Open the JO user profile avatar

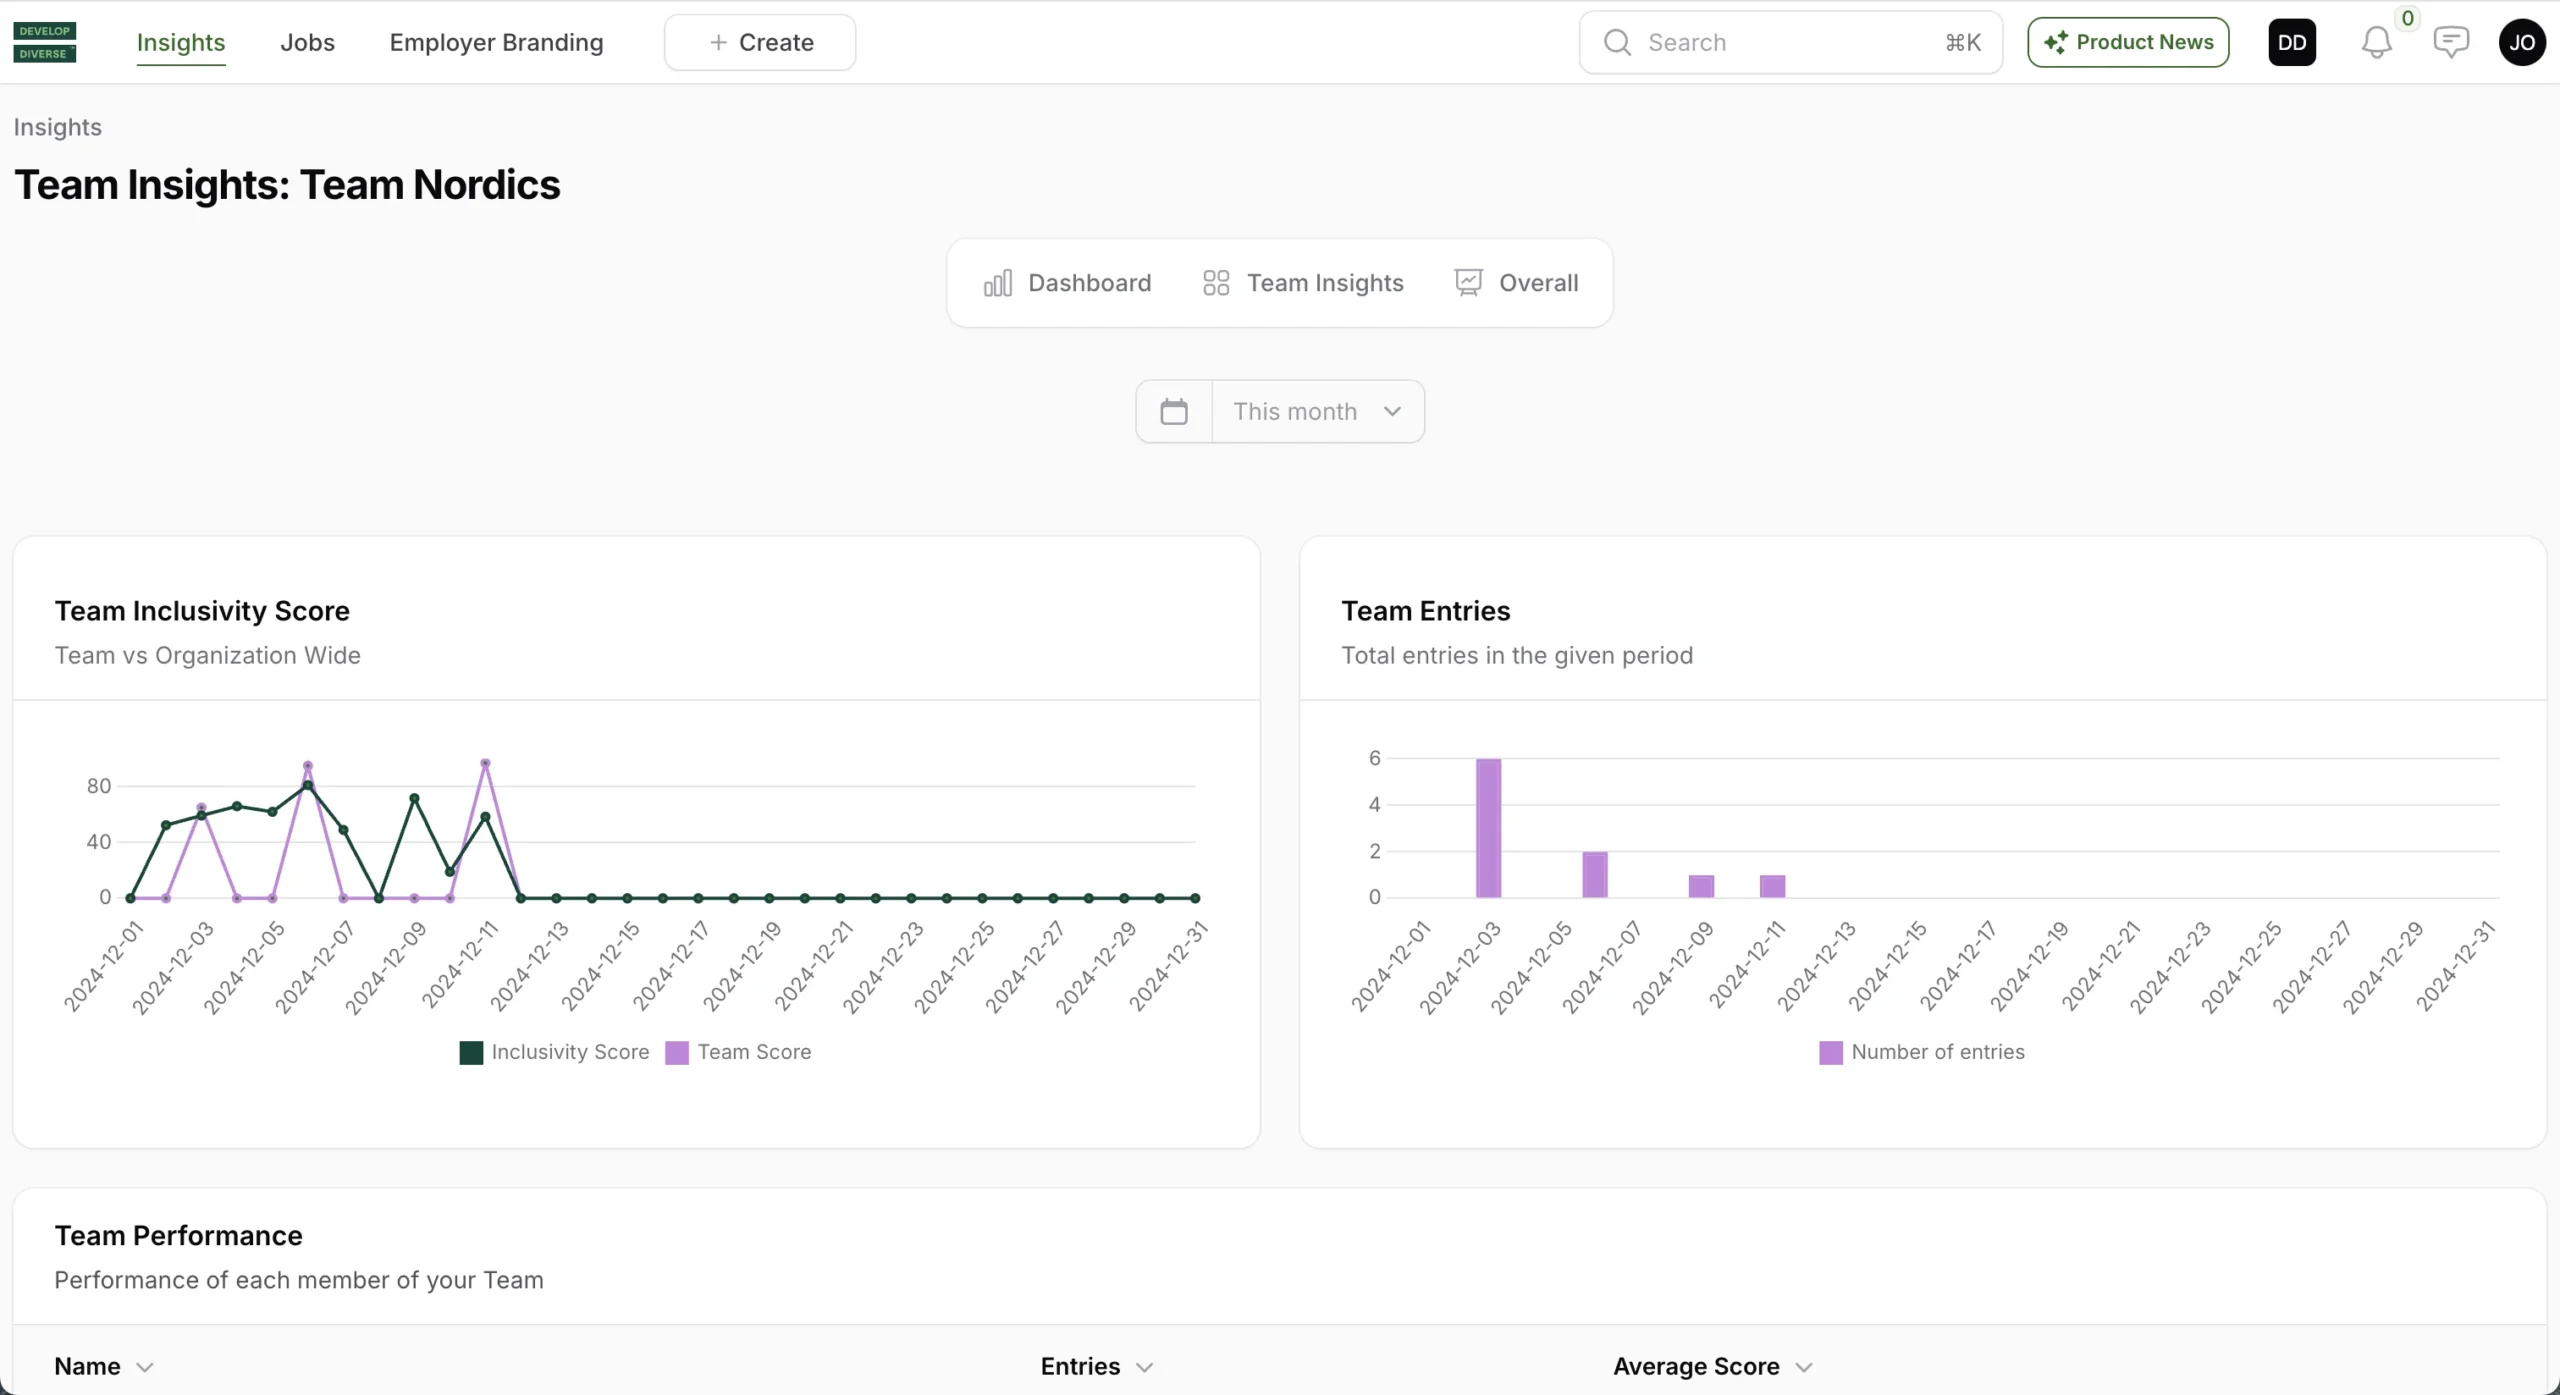2521,42
